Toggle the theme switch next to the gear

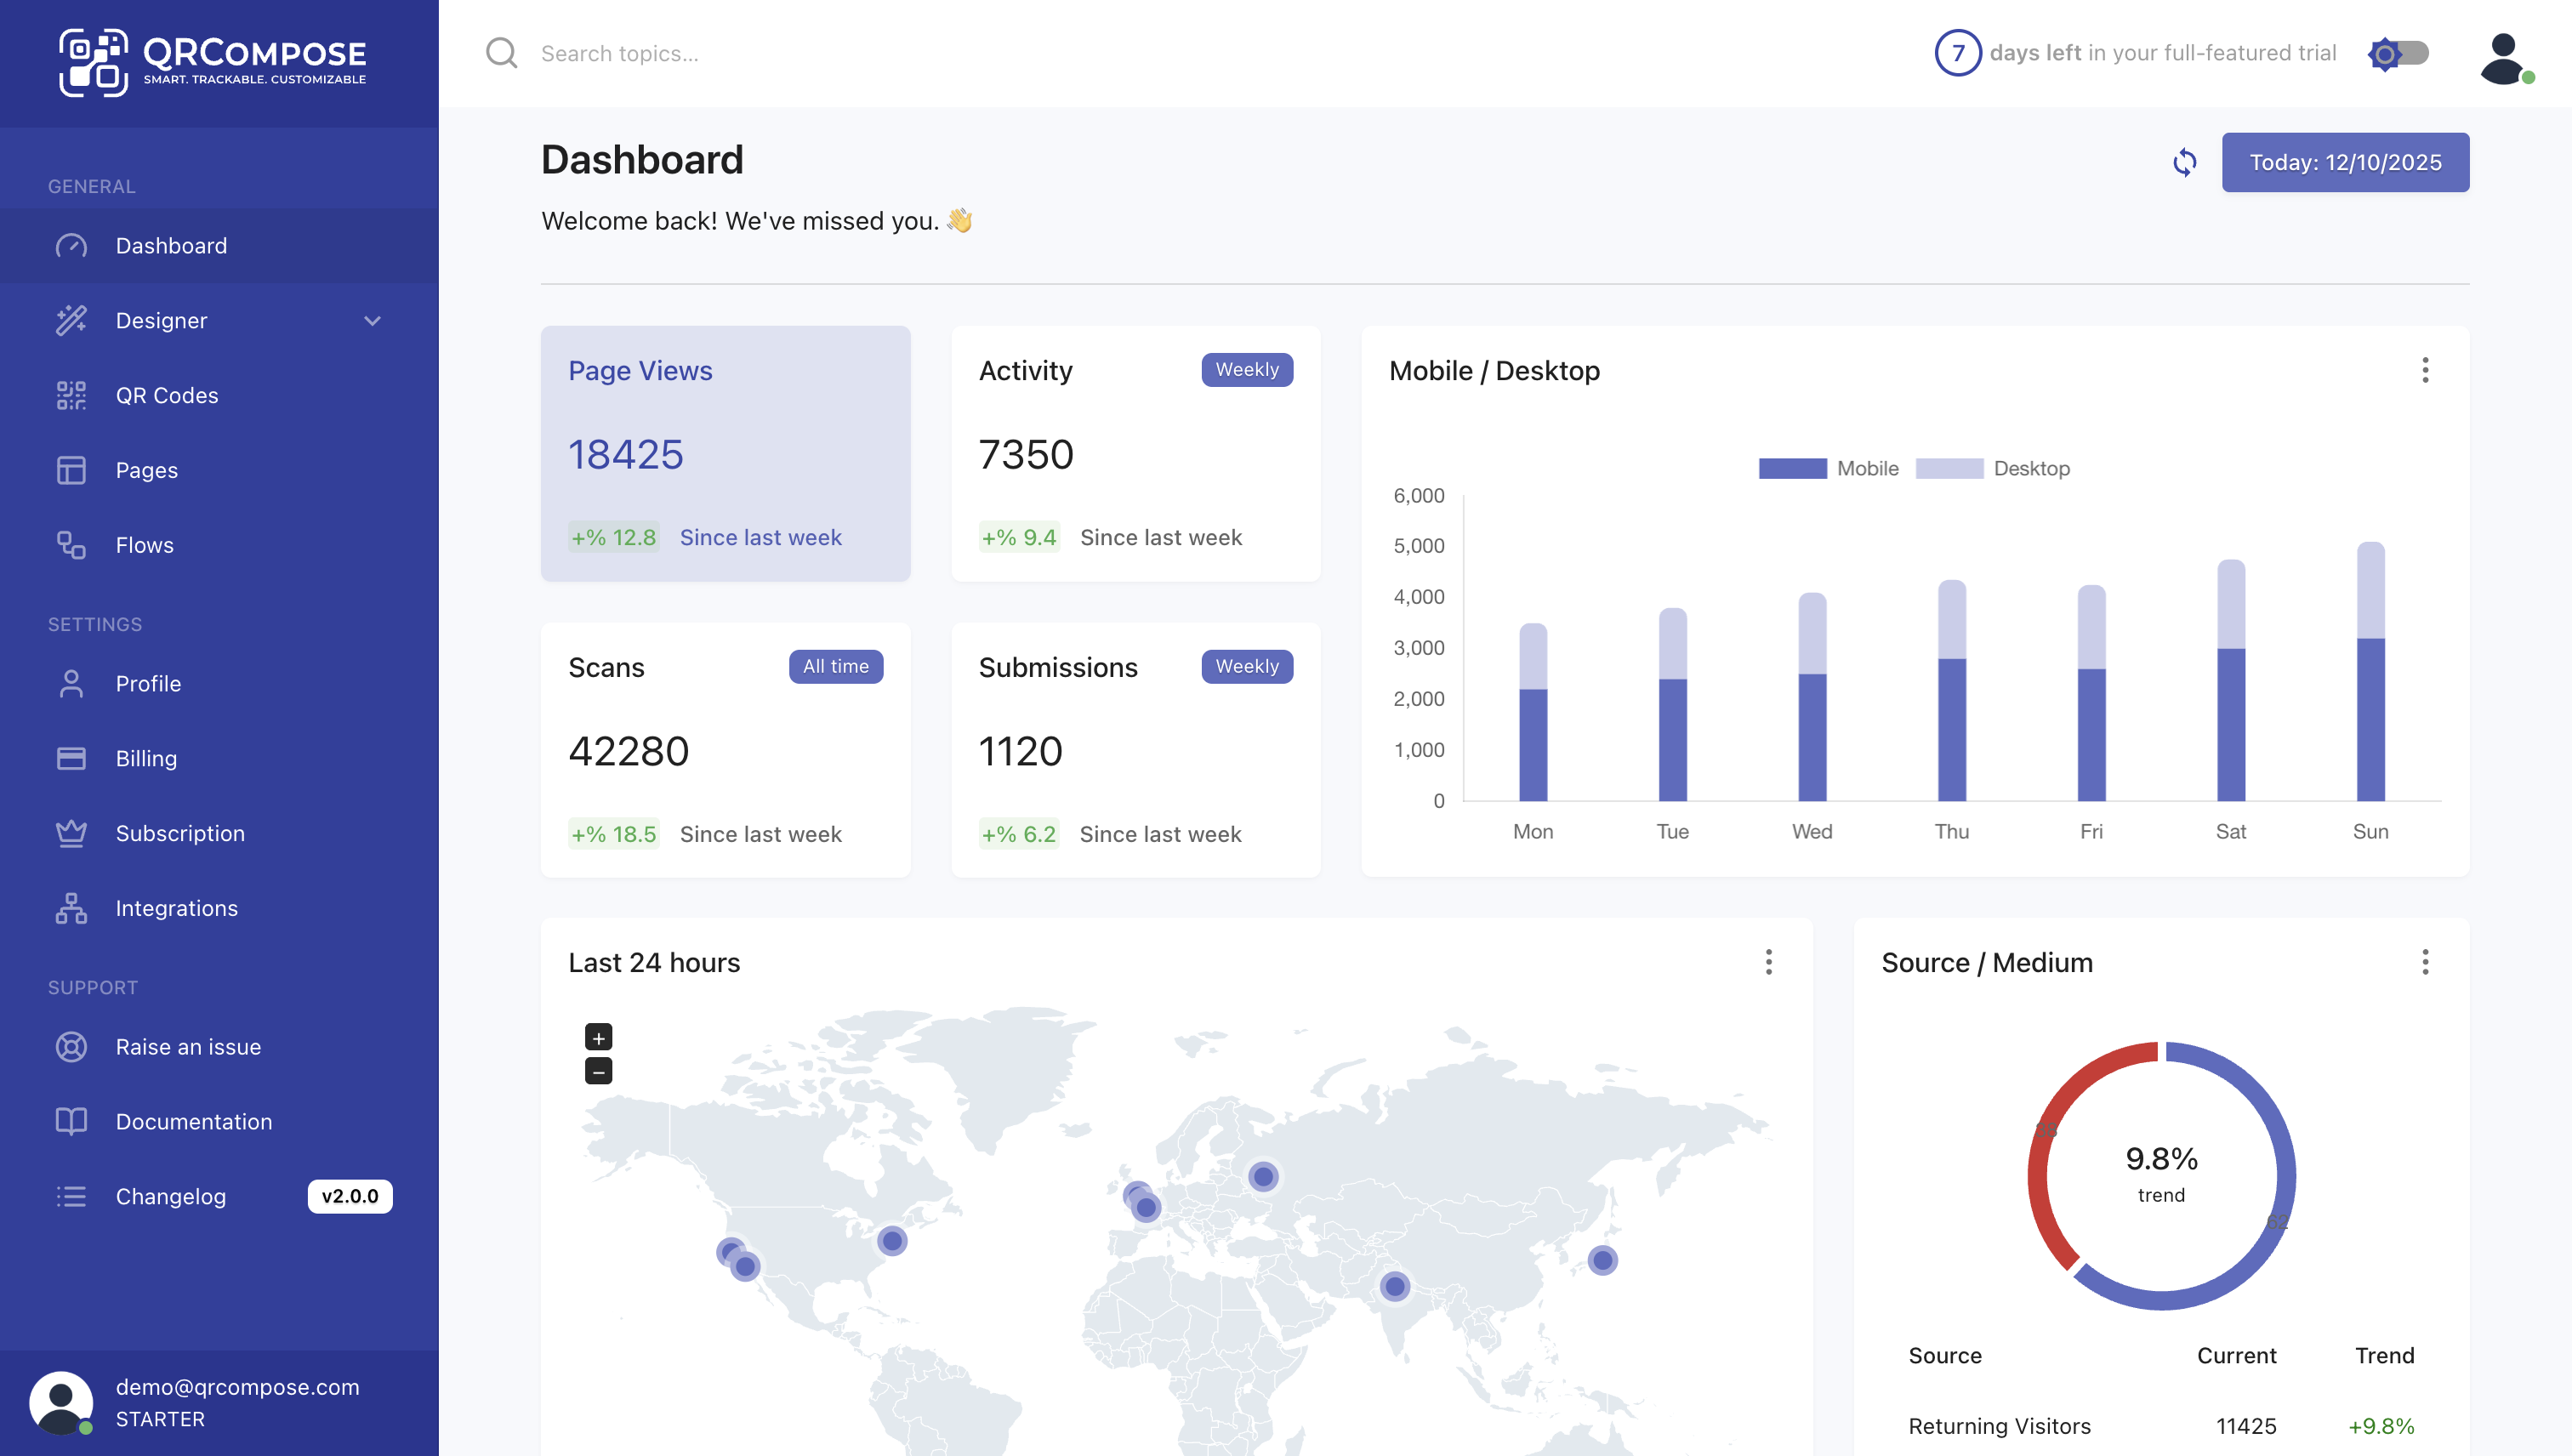point(2400,53)
